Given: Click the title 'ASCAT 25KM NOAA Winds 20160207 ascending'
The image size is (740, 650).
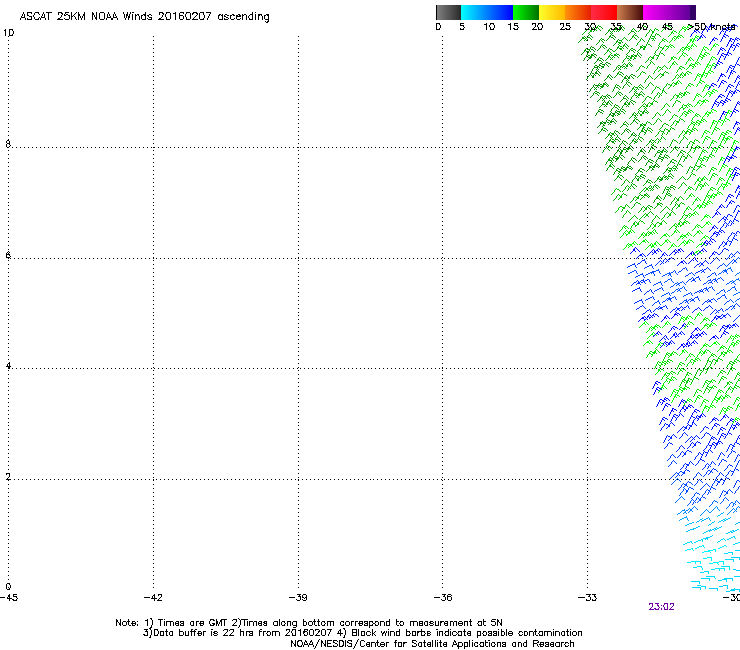Looking at the screenshot, I should pyautogui.click(x=144, y=16).
